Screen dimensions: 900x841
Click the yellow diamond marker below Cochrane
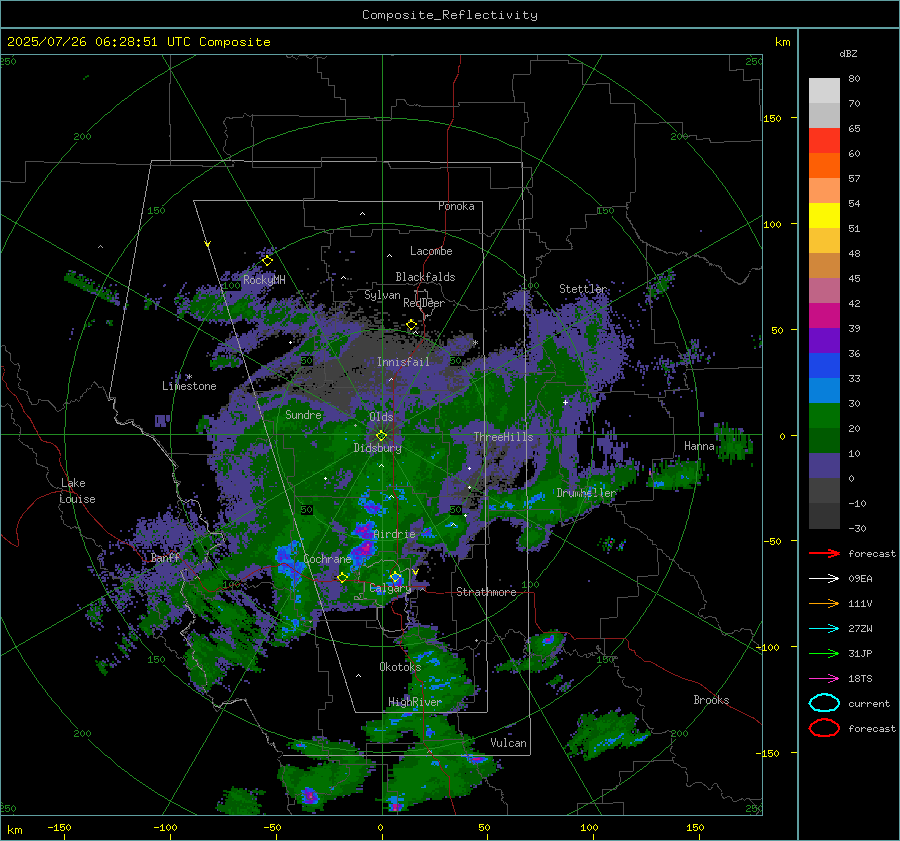point(343,577)
